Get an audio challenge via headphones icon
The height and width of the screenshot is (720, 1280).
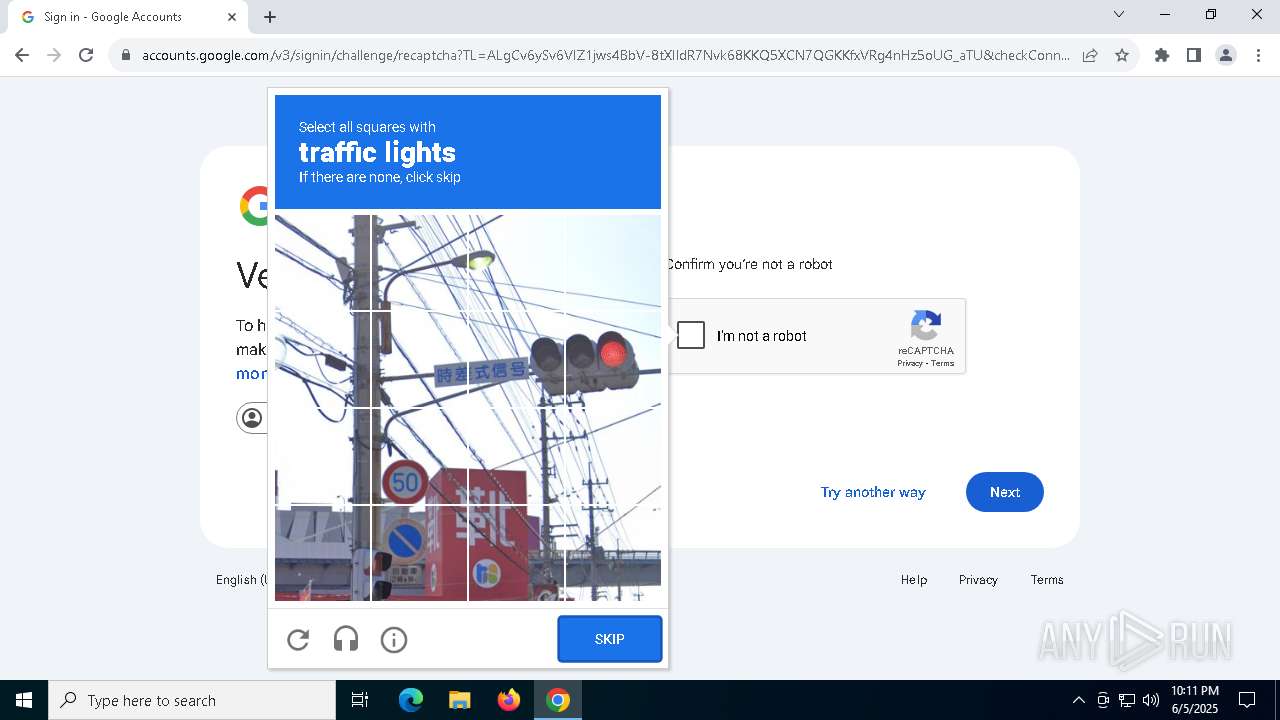(346, 640)
